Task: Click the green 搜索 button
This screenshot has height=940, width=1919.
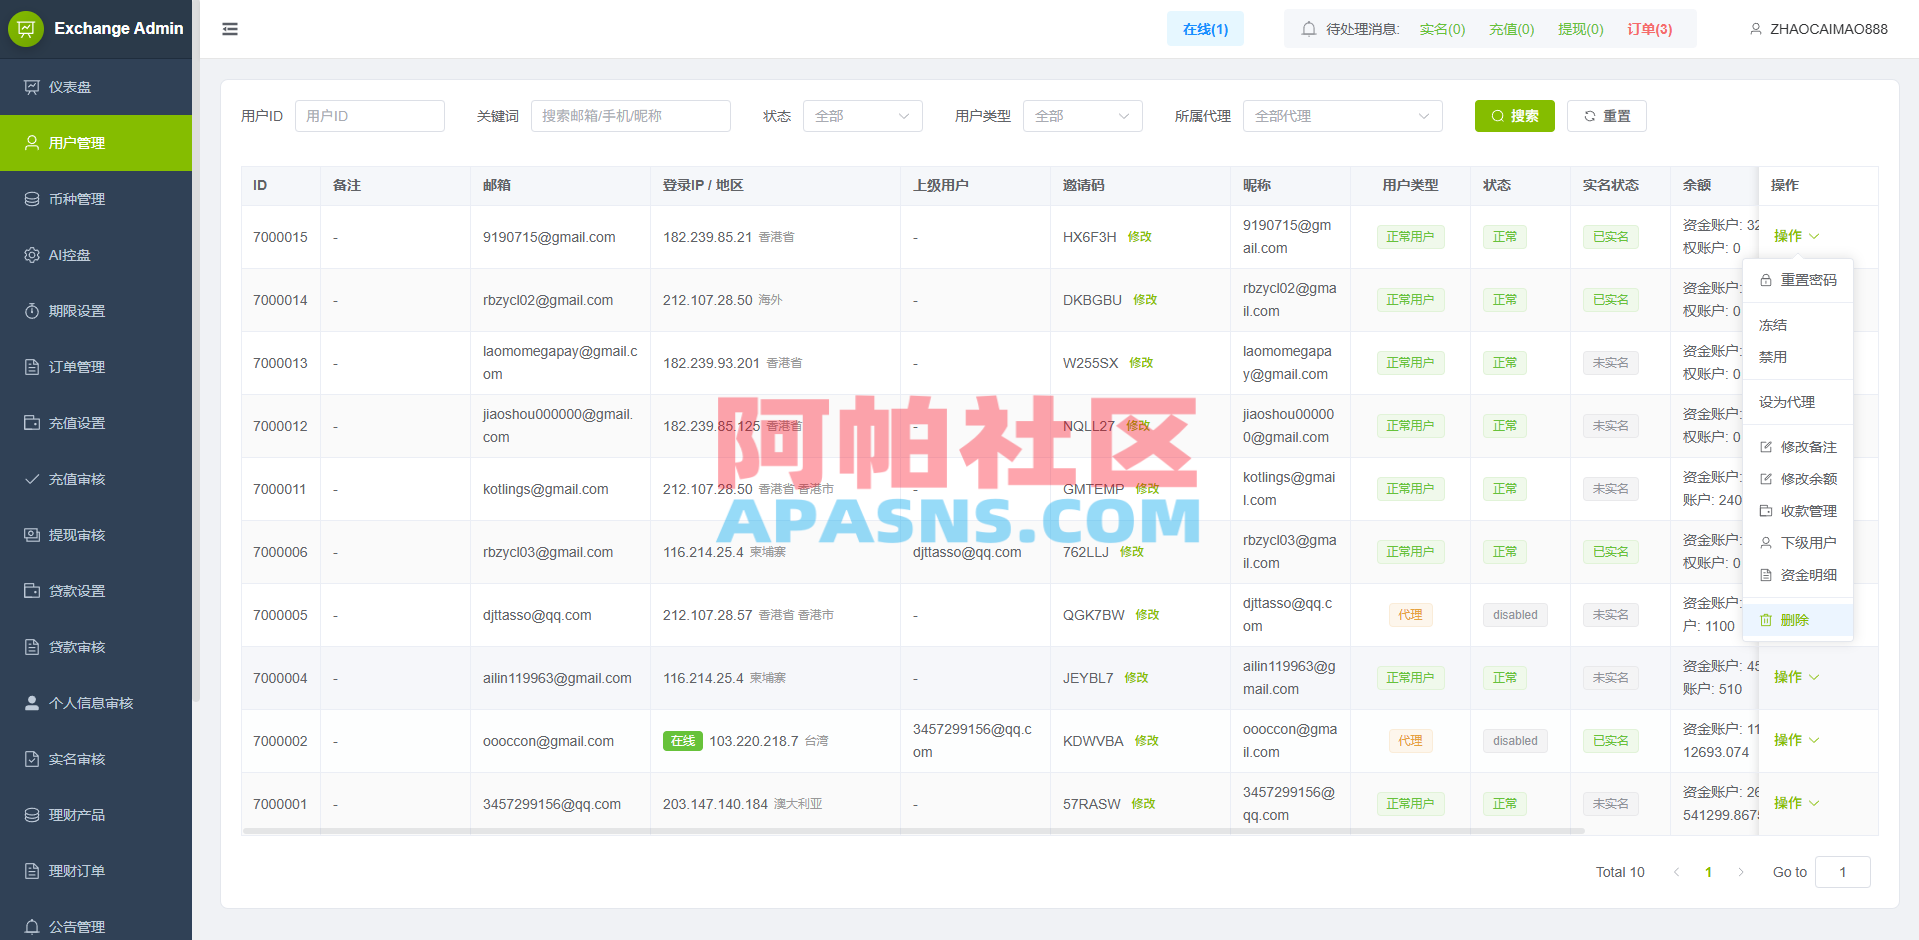Action: point(1514,116)
